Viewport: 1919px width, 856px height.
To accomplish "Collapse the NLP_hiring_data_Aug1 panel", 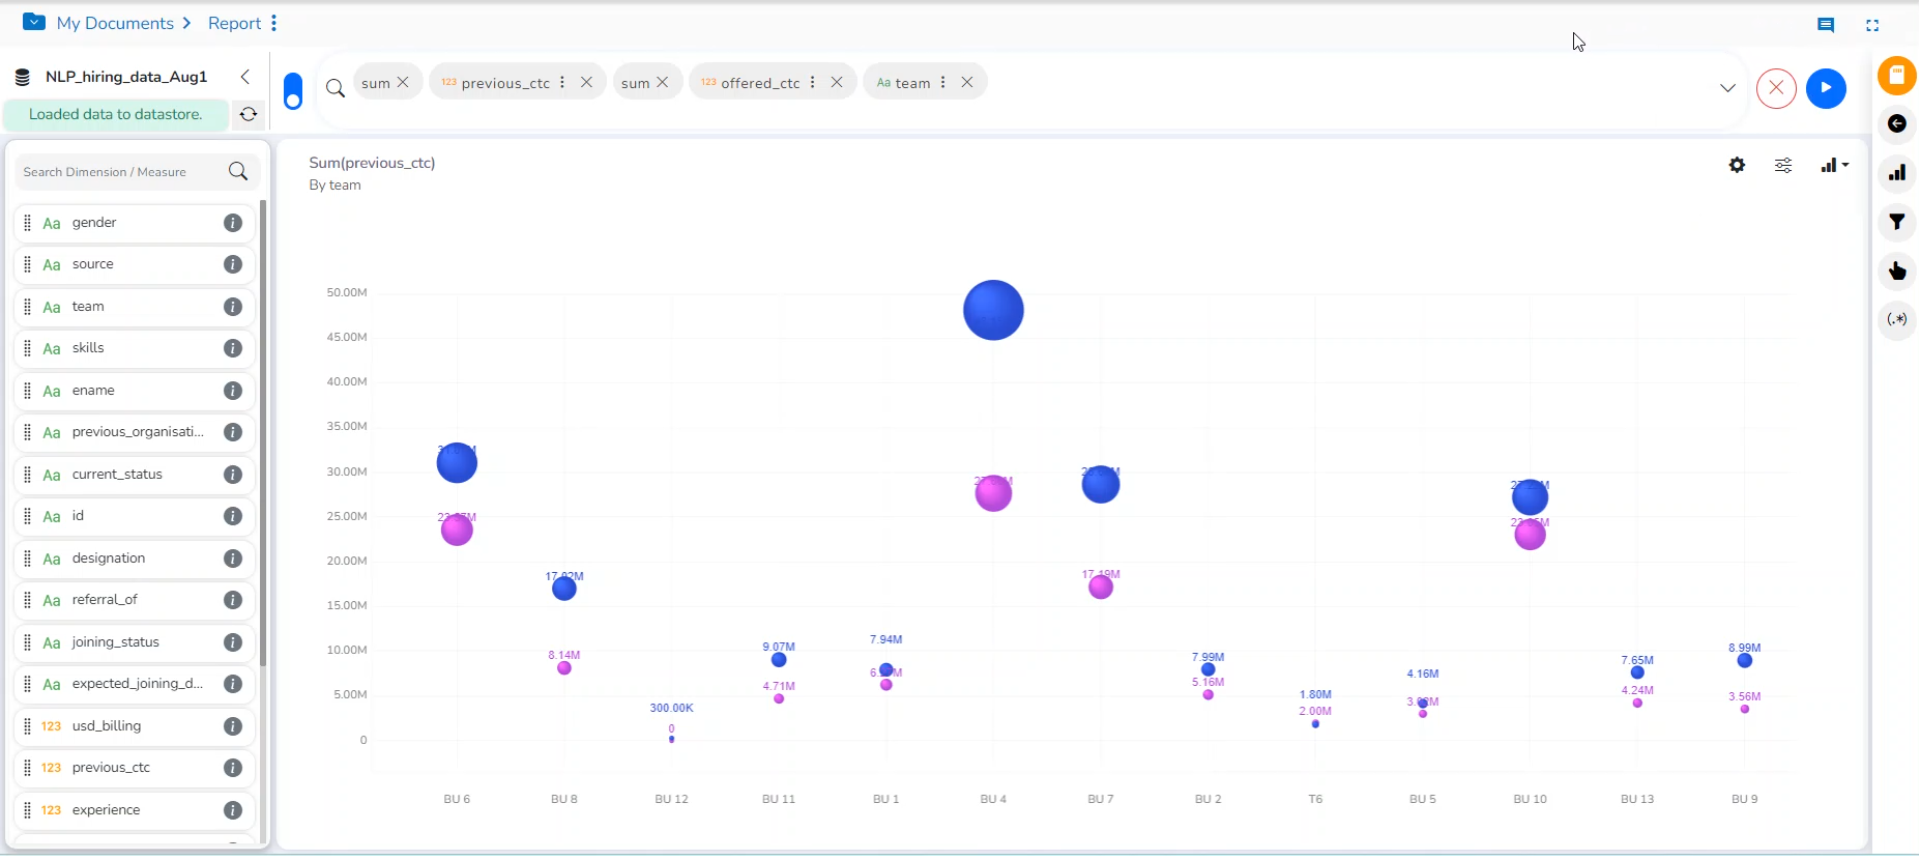I will [x=245, y=77].
